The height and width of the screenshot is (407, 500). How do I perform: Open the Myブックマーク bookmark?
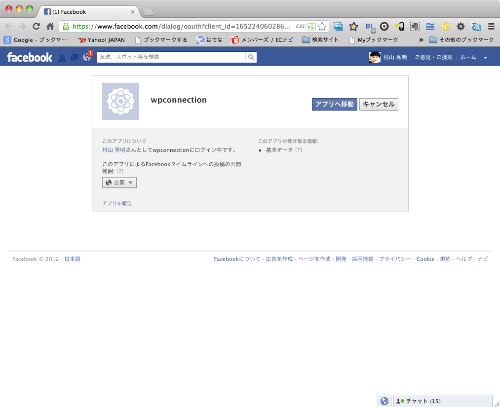pos(373,40)
